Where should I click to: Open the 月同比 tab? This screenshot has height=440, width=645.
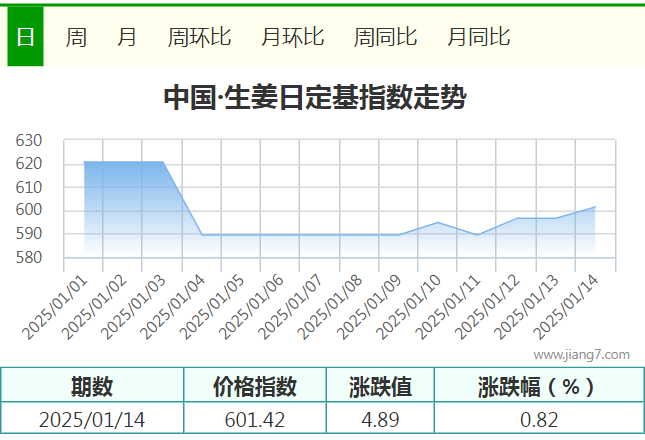(x=478, y=37)
